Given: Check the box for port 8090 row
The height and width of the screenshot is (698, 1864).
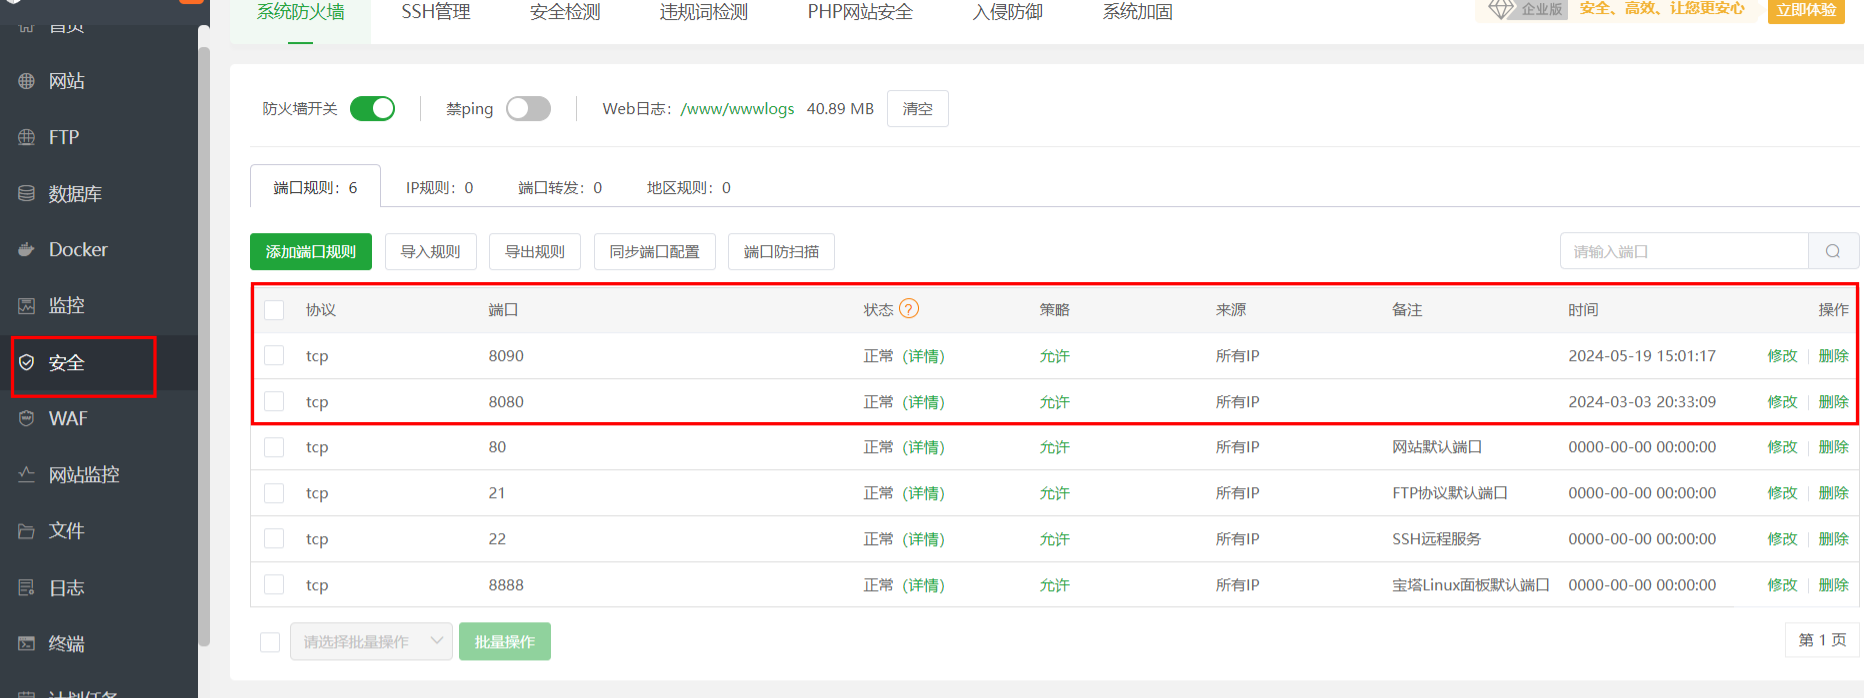Looking at the screenshot, I should pos(274,356).
